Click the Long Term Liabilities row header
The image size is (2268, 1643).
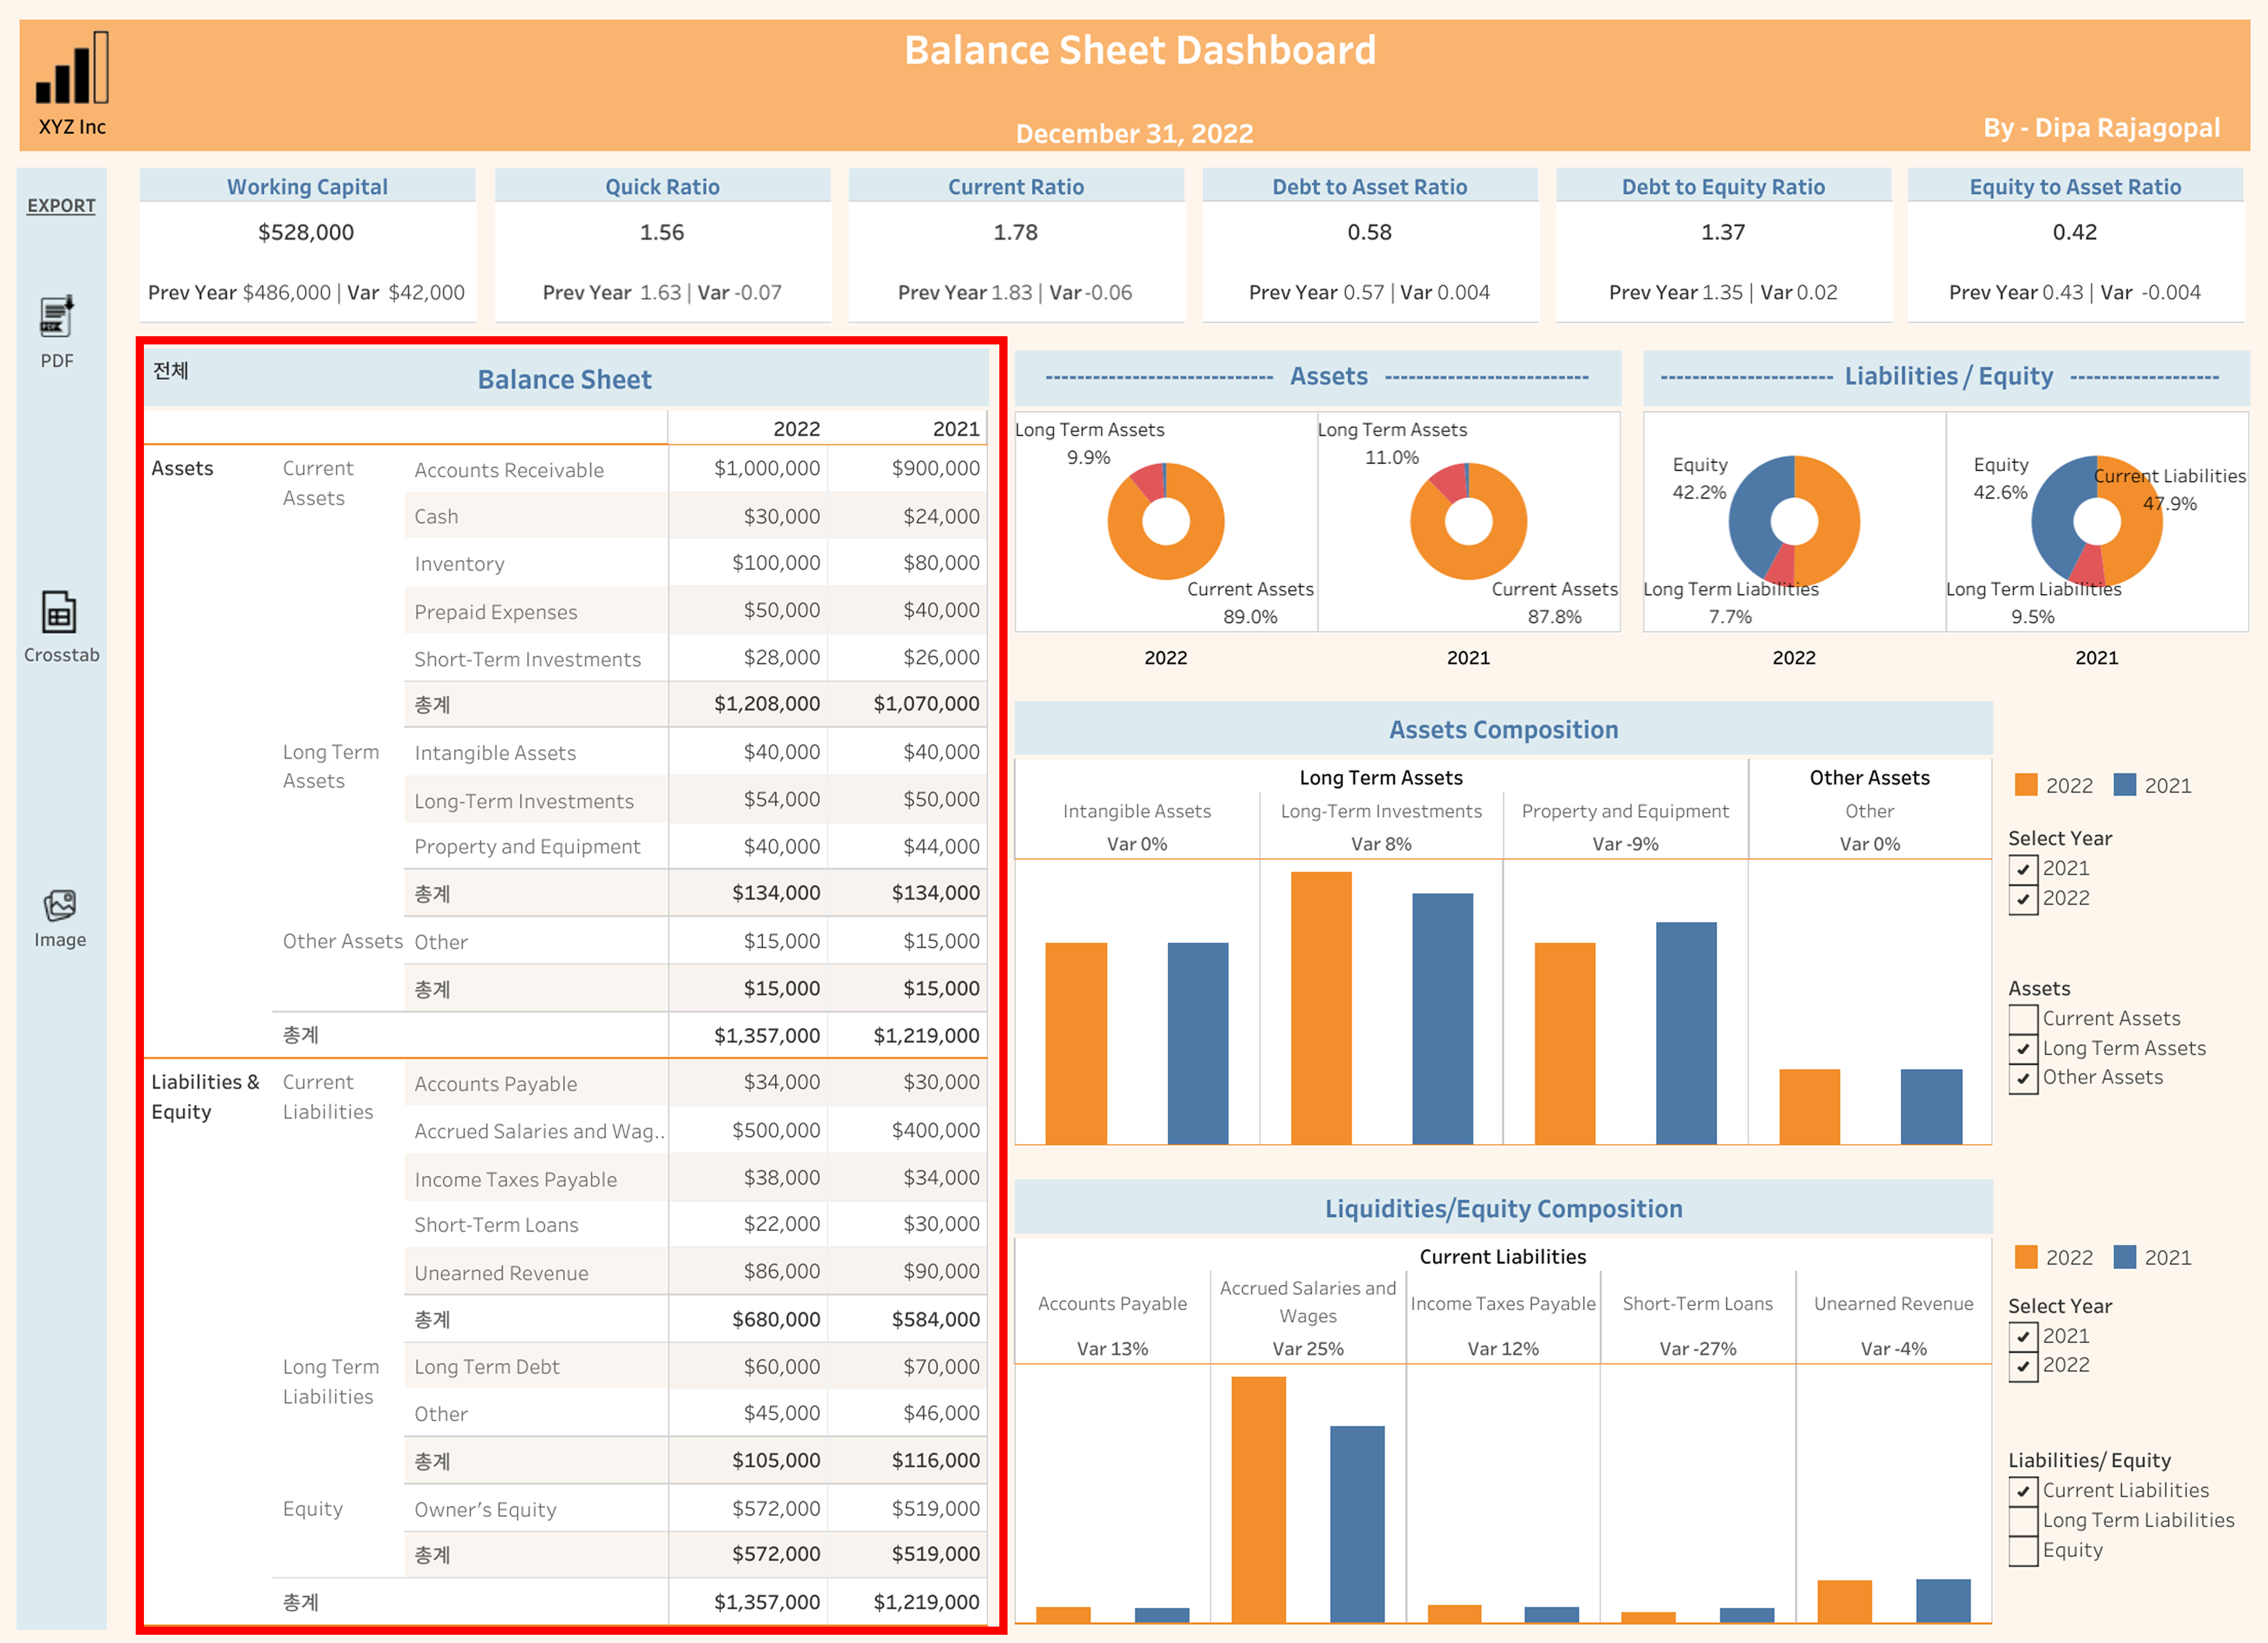pos(330,1381)
